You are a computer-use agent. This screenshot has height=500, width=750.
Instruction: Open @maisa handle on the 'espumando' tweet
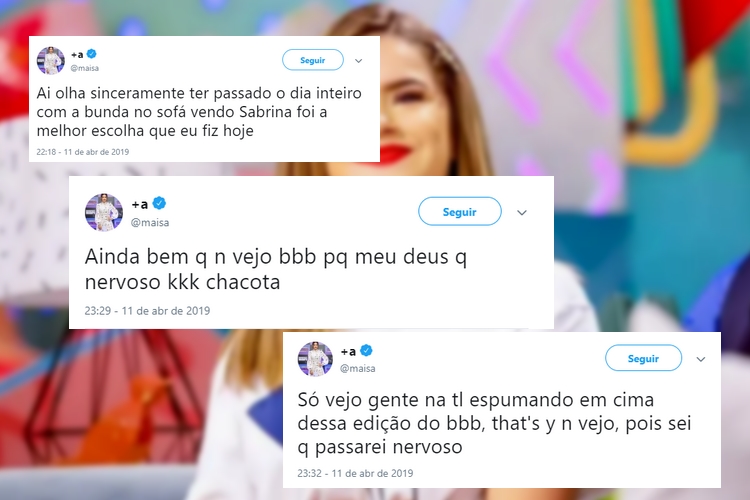(x=357, y=368)
